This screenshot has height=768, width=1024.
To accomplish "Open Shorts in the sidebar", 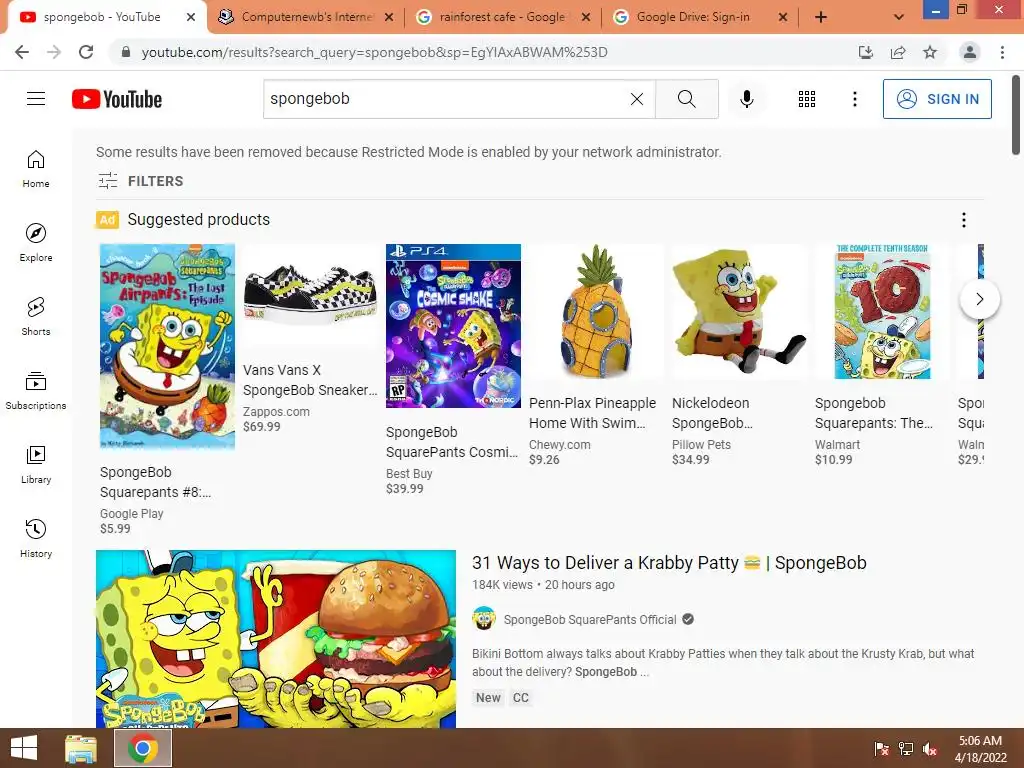I will tap(36, 316).
